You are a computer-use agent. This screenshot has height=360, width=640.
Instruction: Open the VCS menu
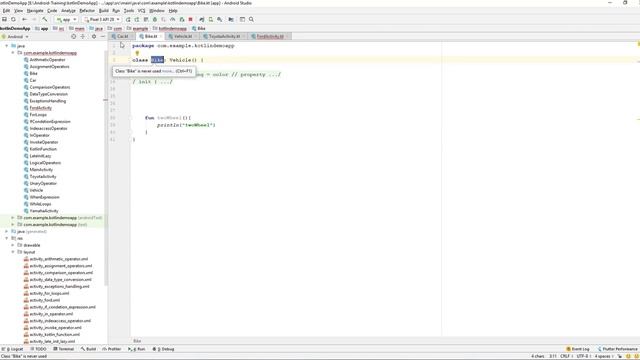tap(141, 11)
